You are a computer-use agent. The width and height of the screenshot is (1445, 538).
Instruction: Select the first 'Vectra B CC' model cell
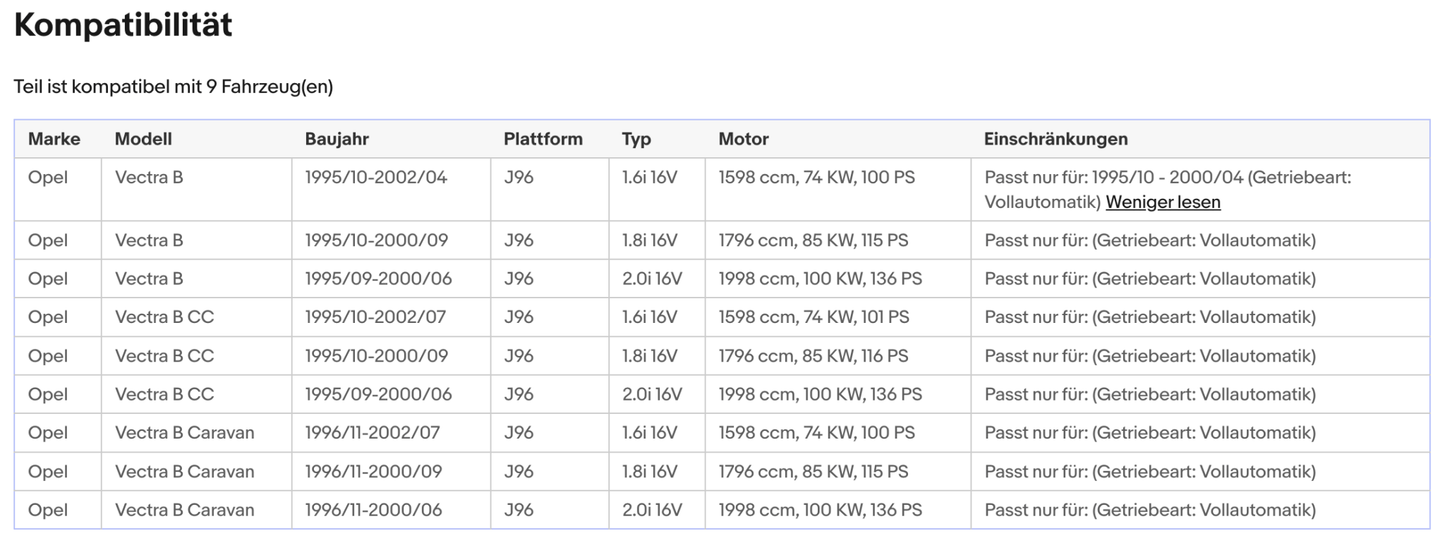(x=164, y=317)
